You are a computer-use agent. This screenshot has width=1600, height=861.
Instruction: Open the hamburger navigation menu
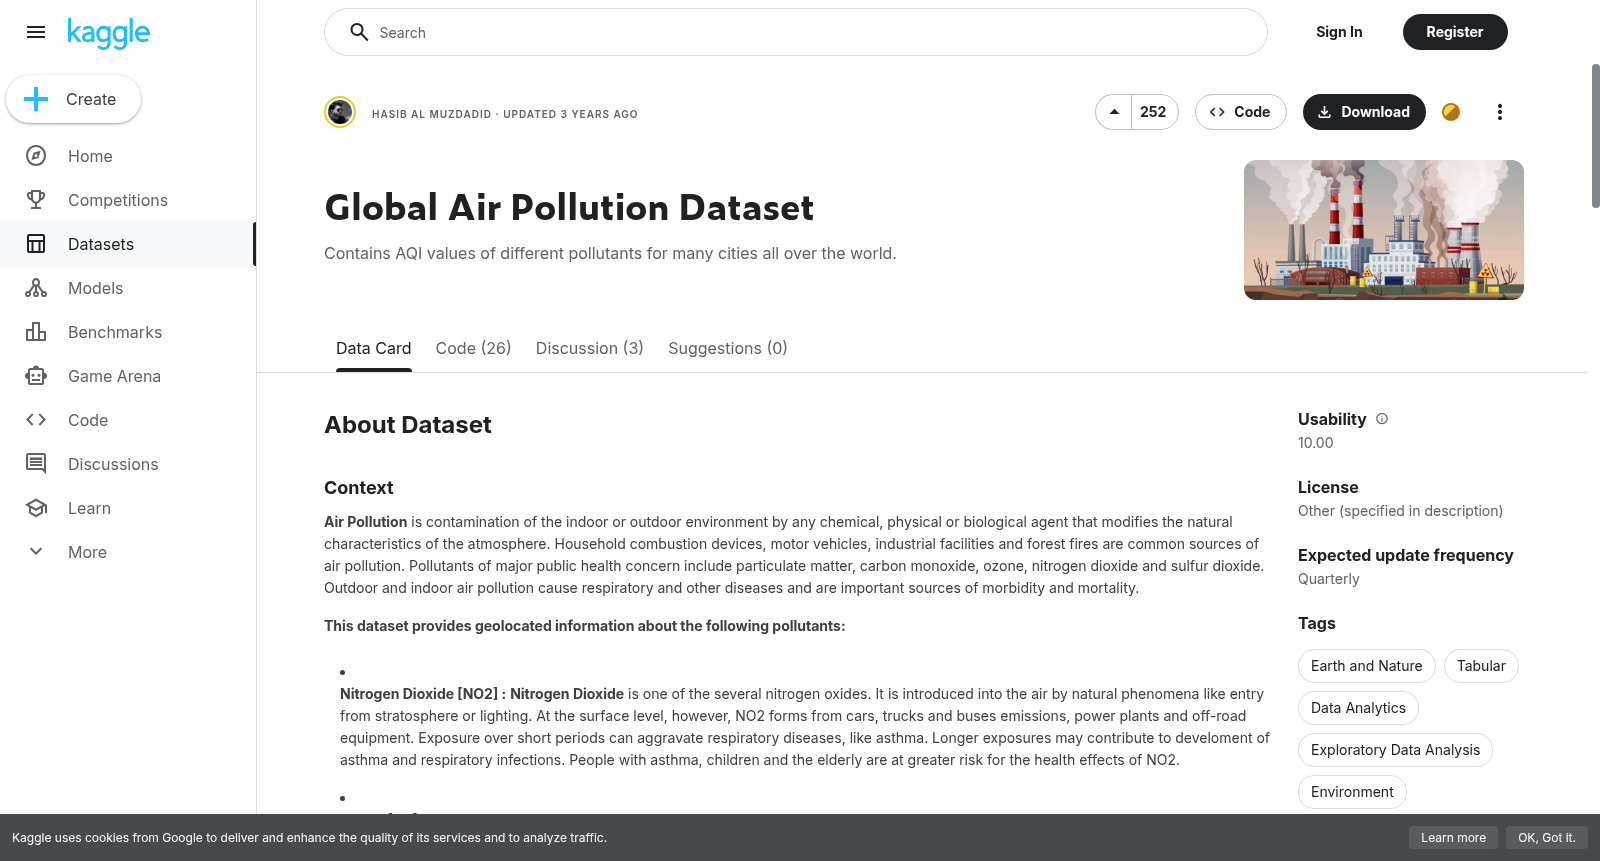click(36, 32)
